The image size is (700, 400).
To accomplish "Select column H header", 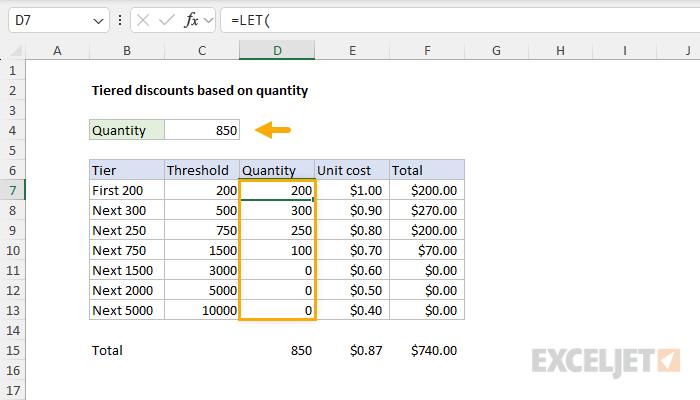I will [561, 50].
